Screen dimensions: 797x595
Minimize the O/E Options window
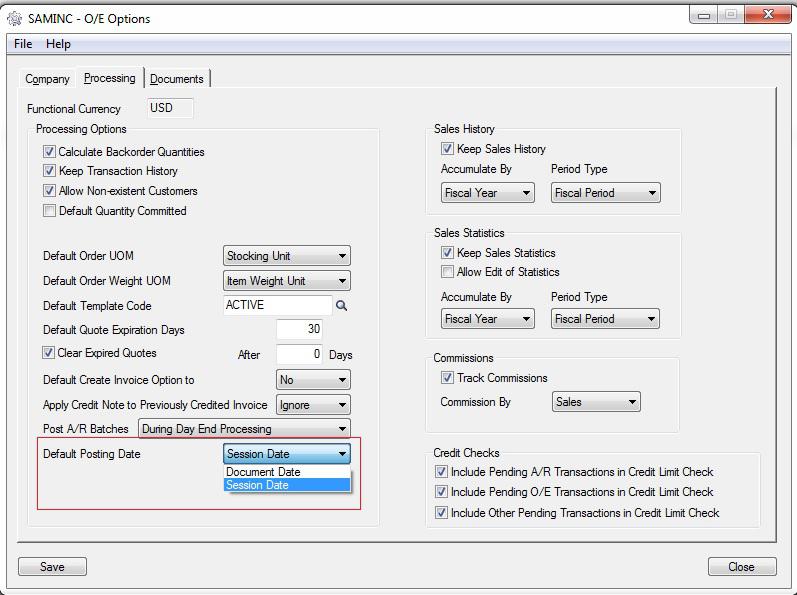[x=704, y=15]
